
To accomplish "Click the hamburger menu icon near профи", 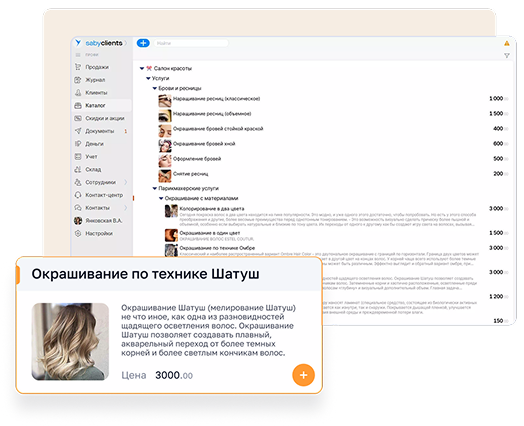I will pyautogui.click(x=78, y=54).
